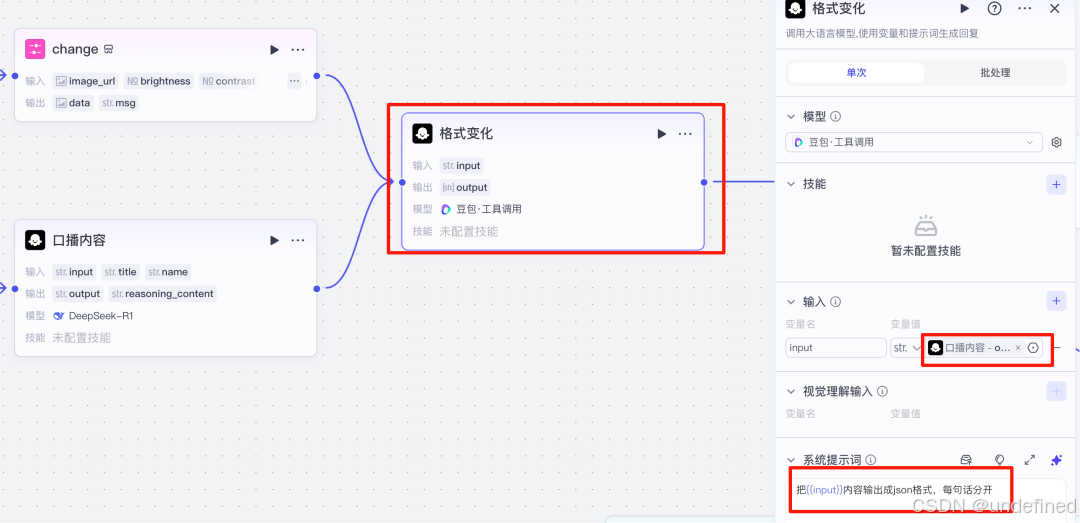Screen dimensions: 1080x523
Task: Open model settings gear icon
Action: [x=1057, y=143]
